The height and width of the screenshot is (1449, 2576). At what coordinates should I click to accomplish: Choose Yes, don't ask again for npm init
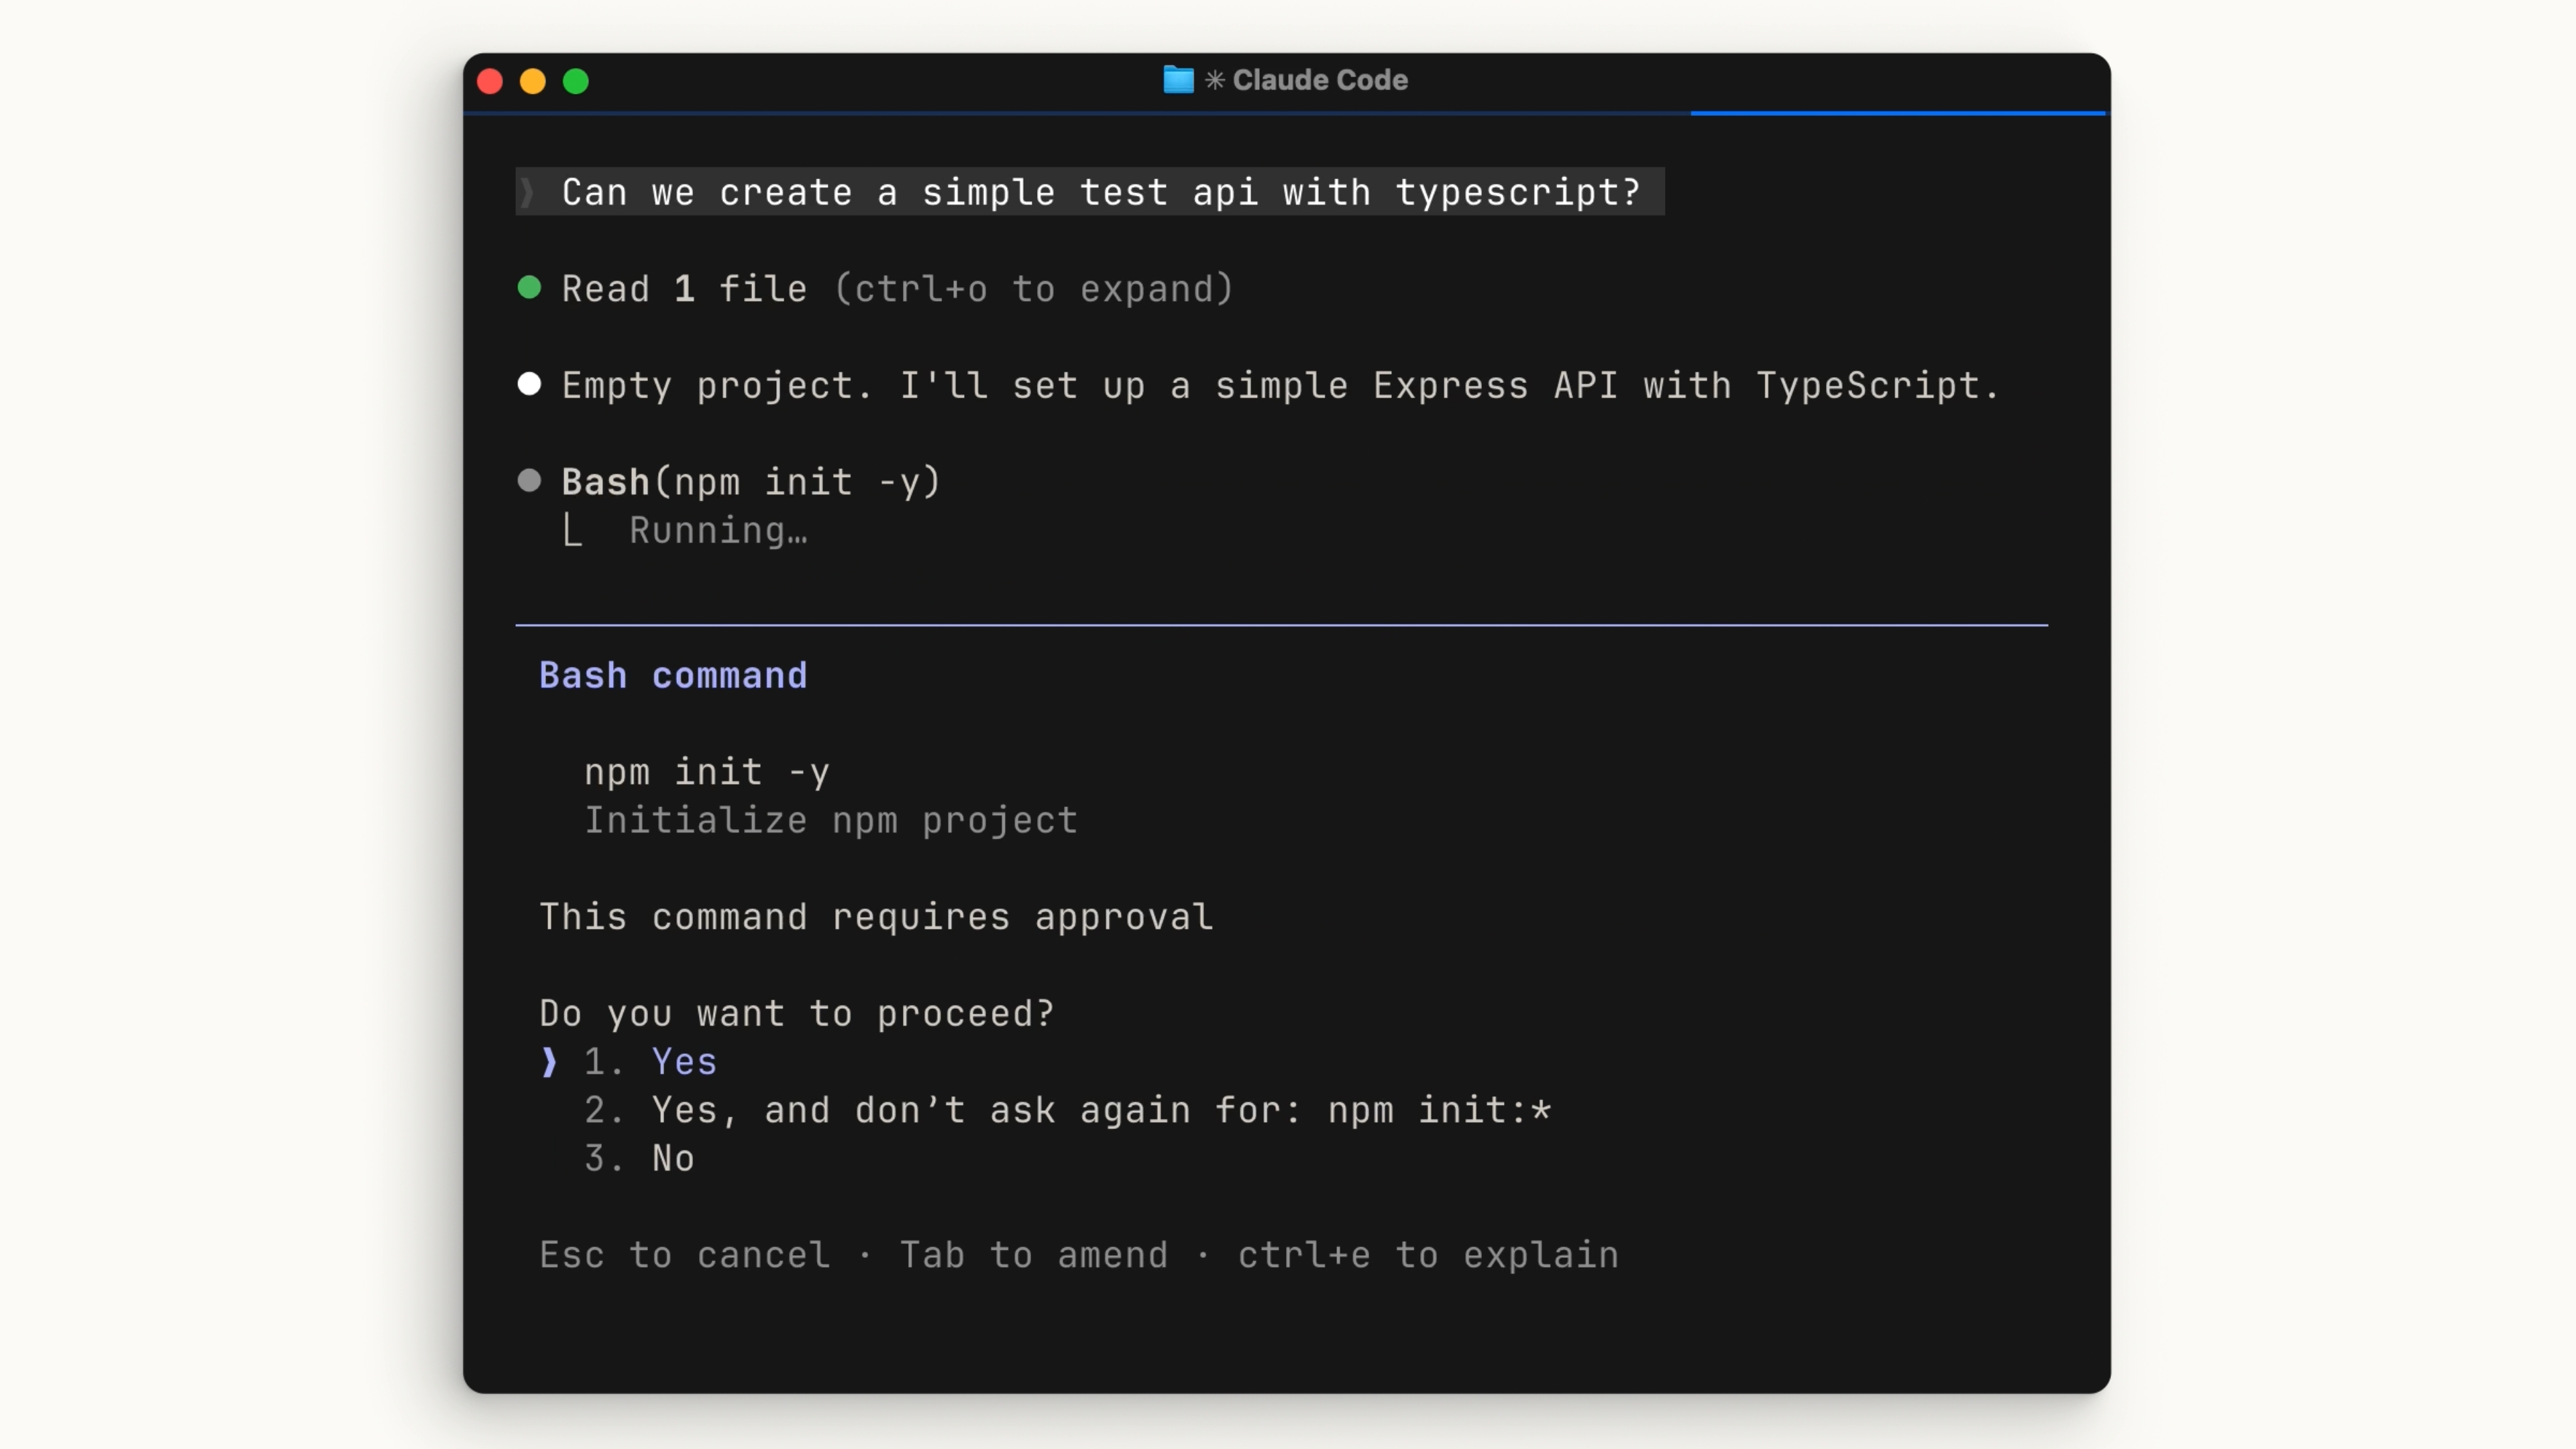tap(1100, 1110)
